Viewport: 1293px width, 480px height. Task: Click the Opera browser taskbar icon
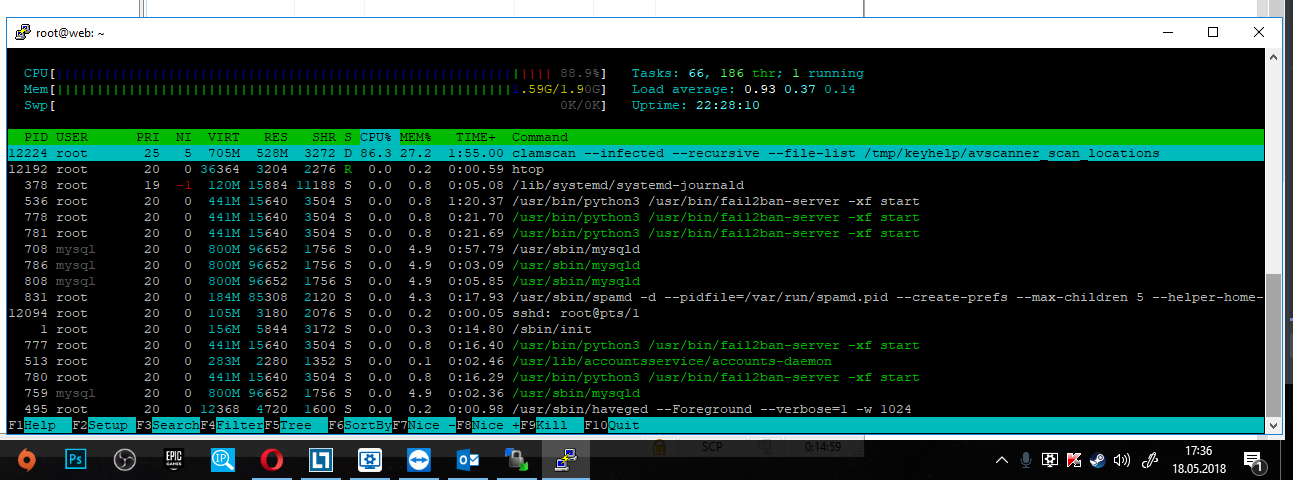272,460
